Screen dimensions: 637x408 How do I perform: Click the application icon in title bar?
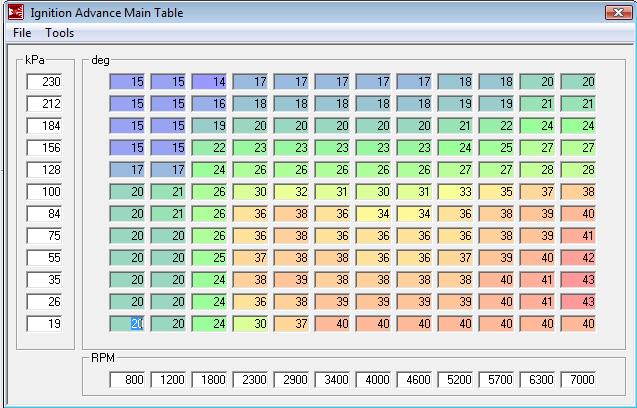(16, 12)
